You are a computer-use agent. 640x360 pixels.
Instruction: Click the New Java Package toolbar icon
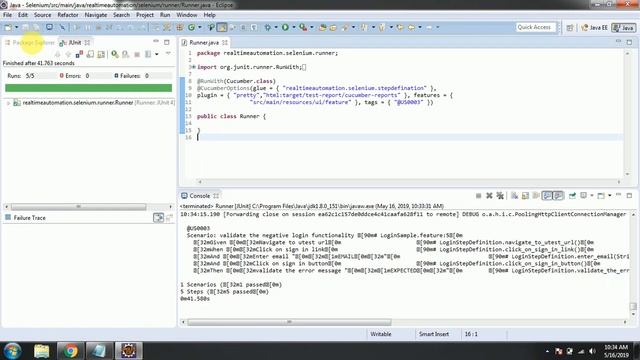click(x=180, y=27)
